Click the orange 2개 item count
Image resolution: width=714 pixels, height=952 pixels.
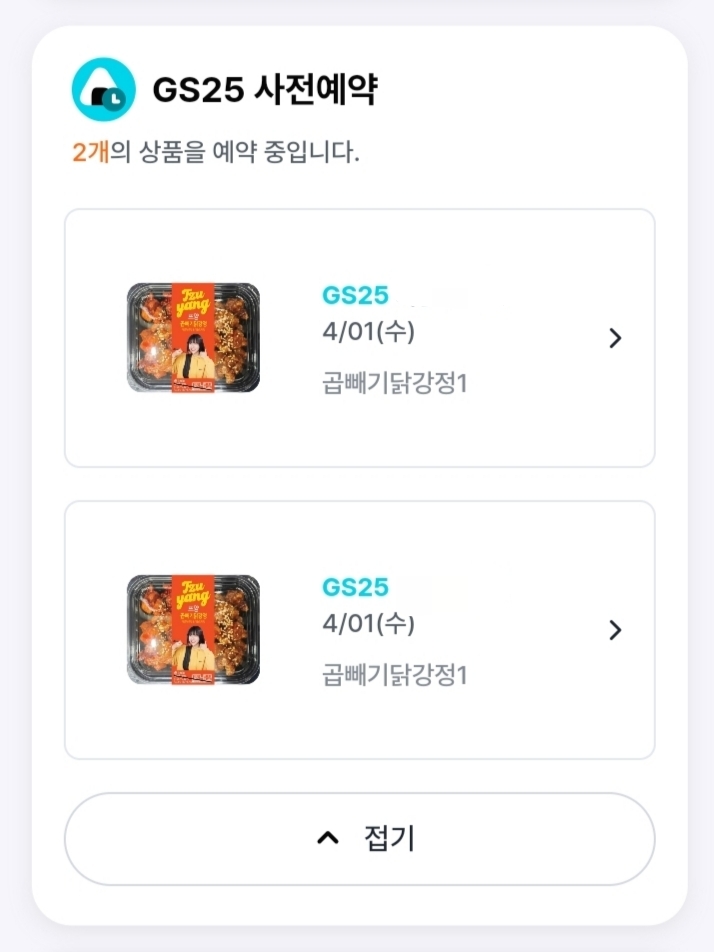[x=90, y=153]
